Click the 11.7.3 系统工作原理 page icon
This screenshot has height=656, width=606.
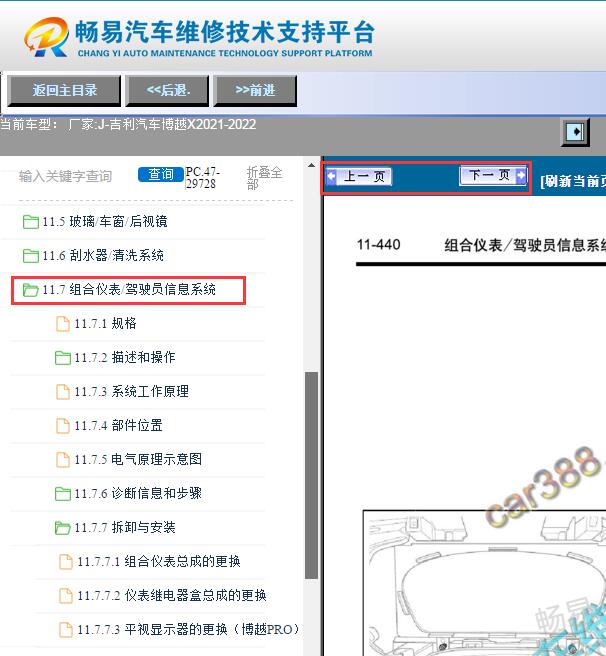63,392
